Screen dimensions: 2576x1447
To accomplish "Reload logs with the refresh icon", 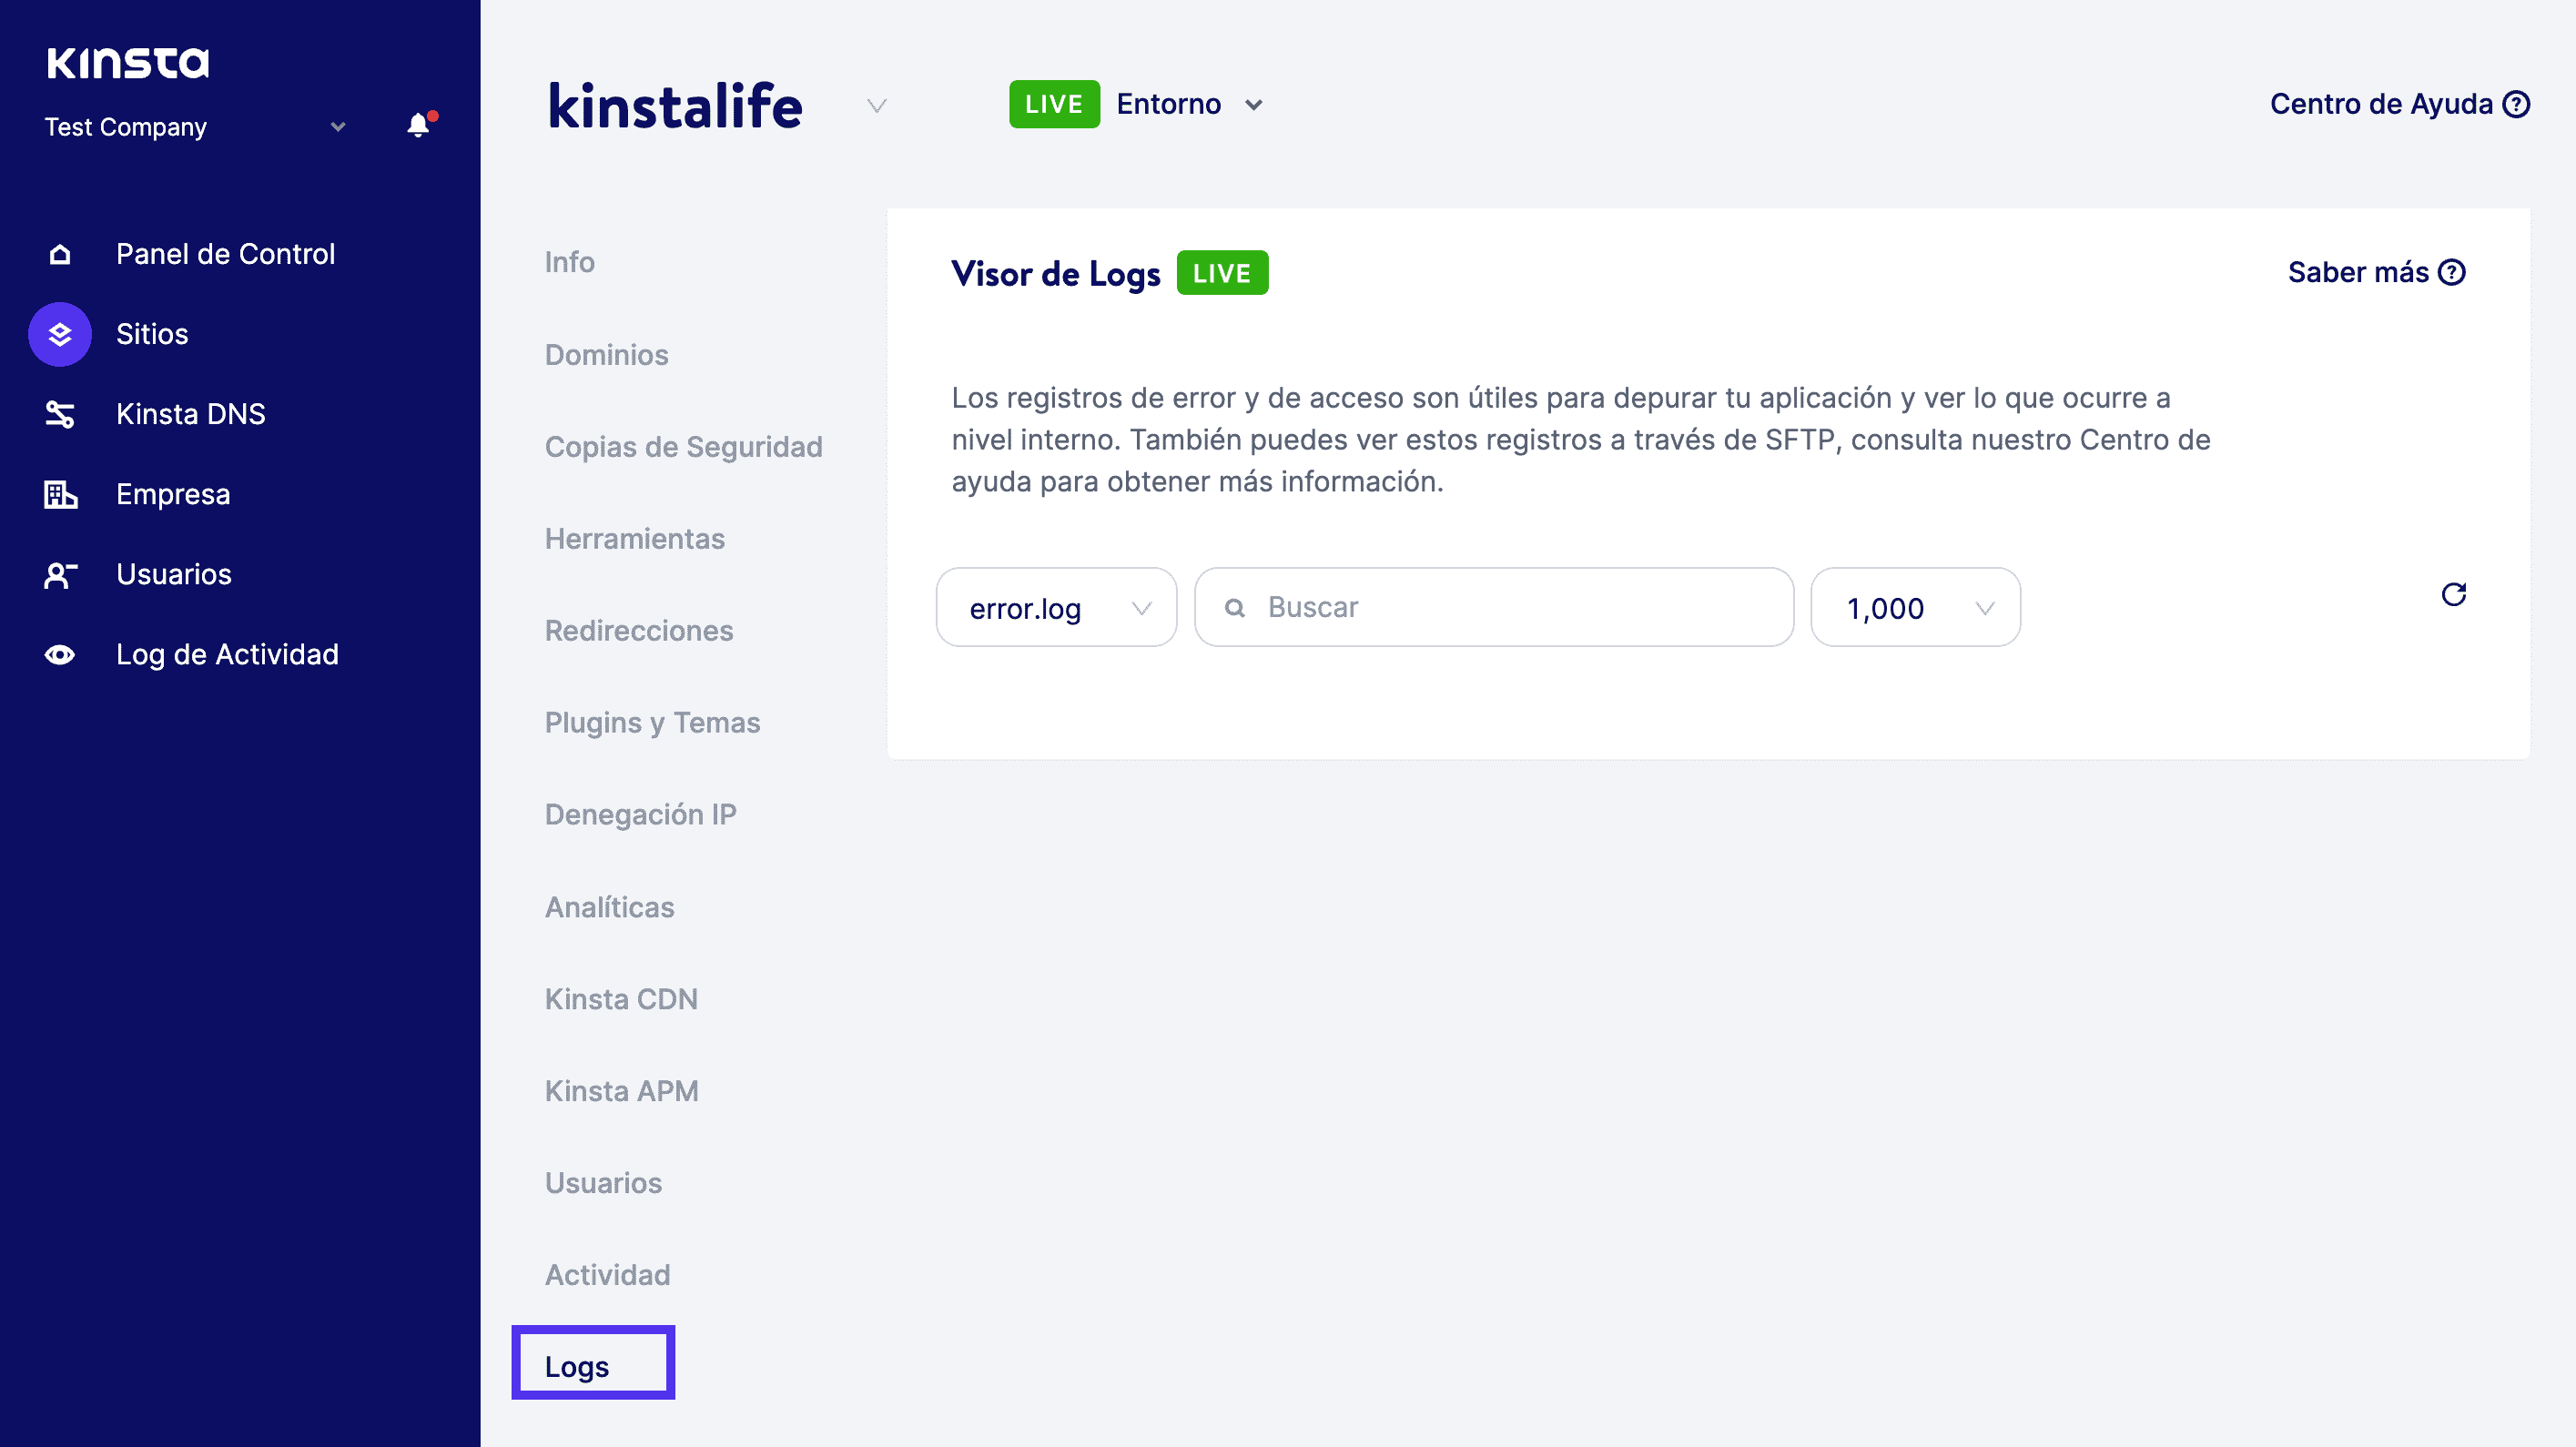I will click(x=2453, y=595).
